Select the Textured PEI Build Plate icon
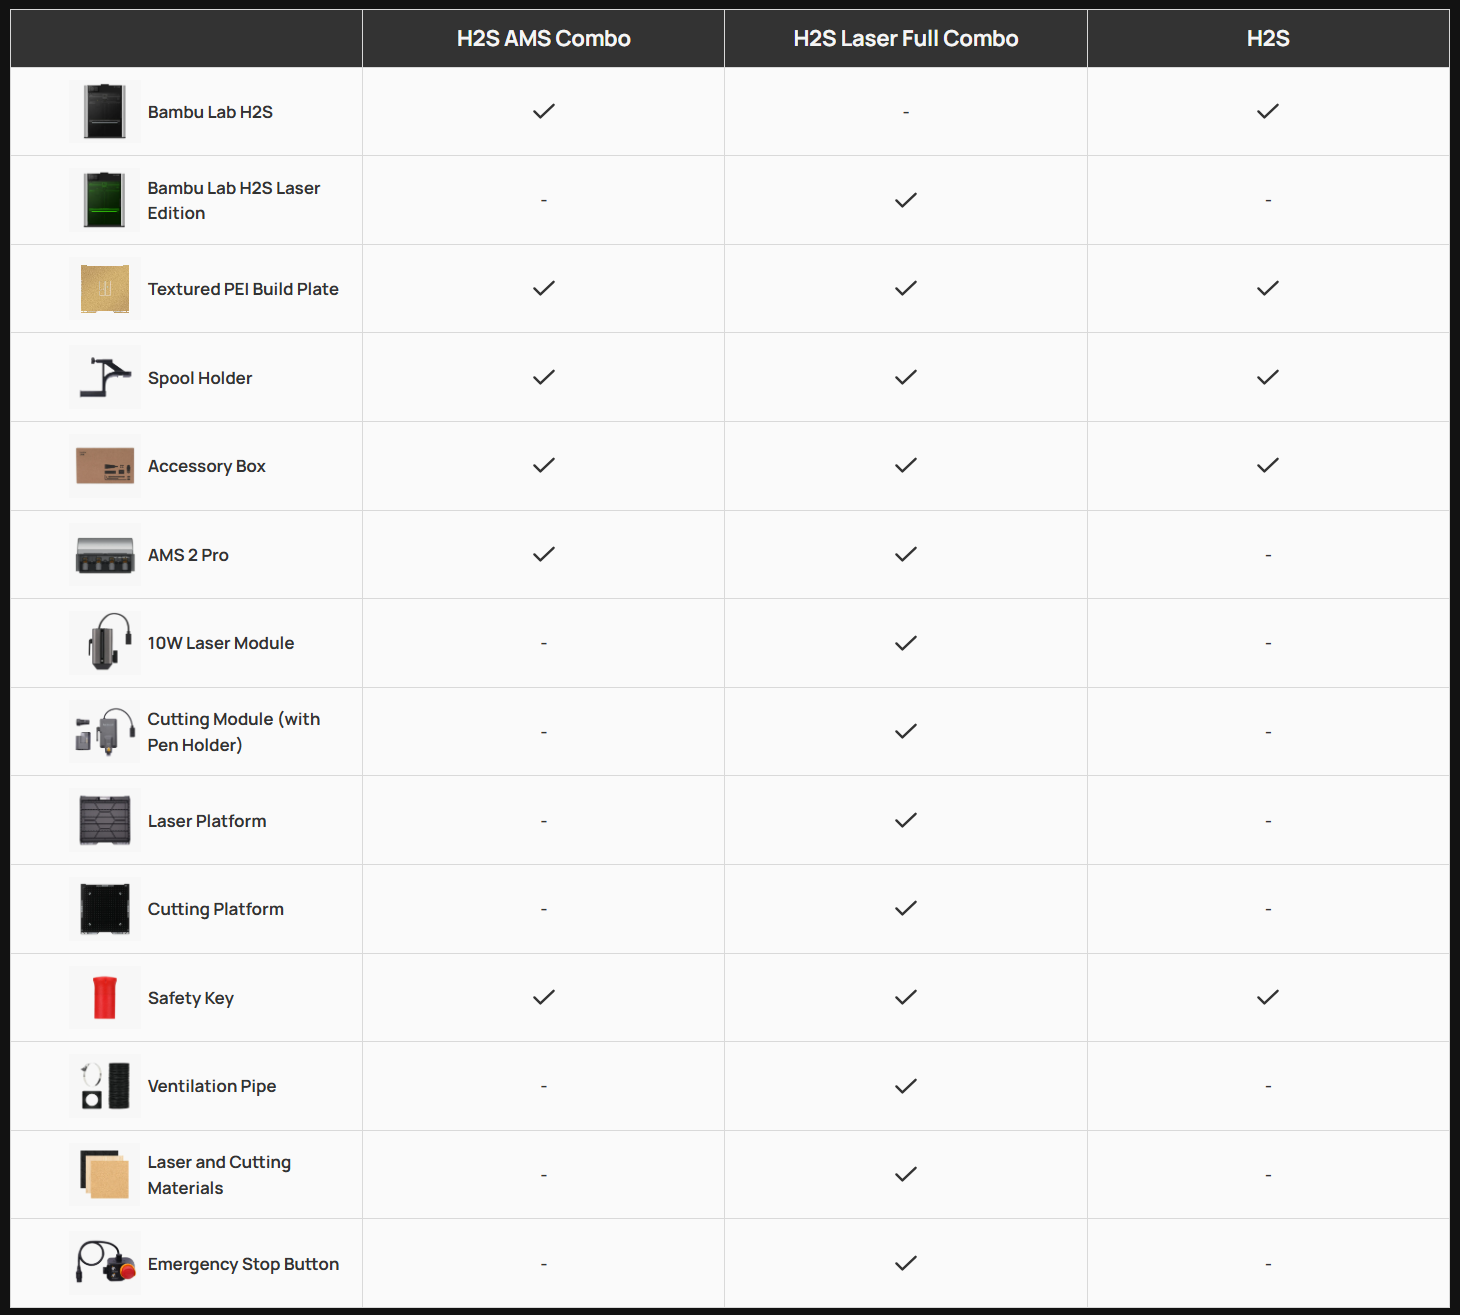The width and height of the screenshot is (1460, 1315). pyautogui.click(x=105, y=289)
